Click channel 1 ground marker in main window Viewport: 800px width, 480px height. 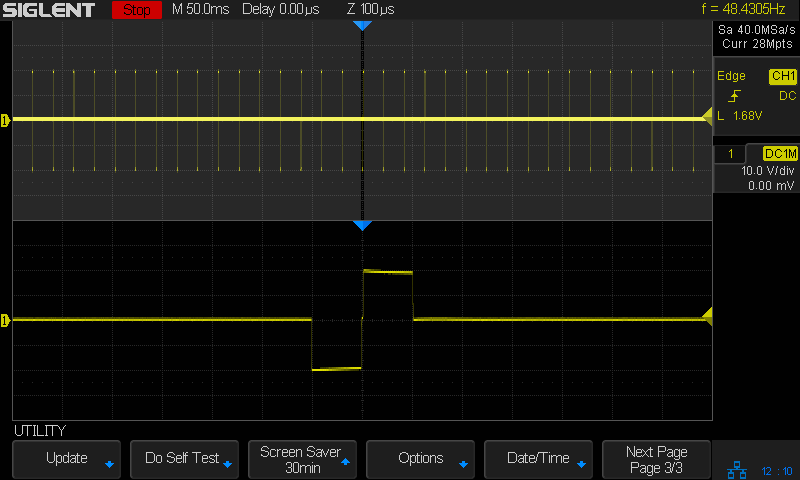click(x=5, y=120)
